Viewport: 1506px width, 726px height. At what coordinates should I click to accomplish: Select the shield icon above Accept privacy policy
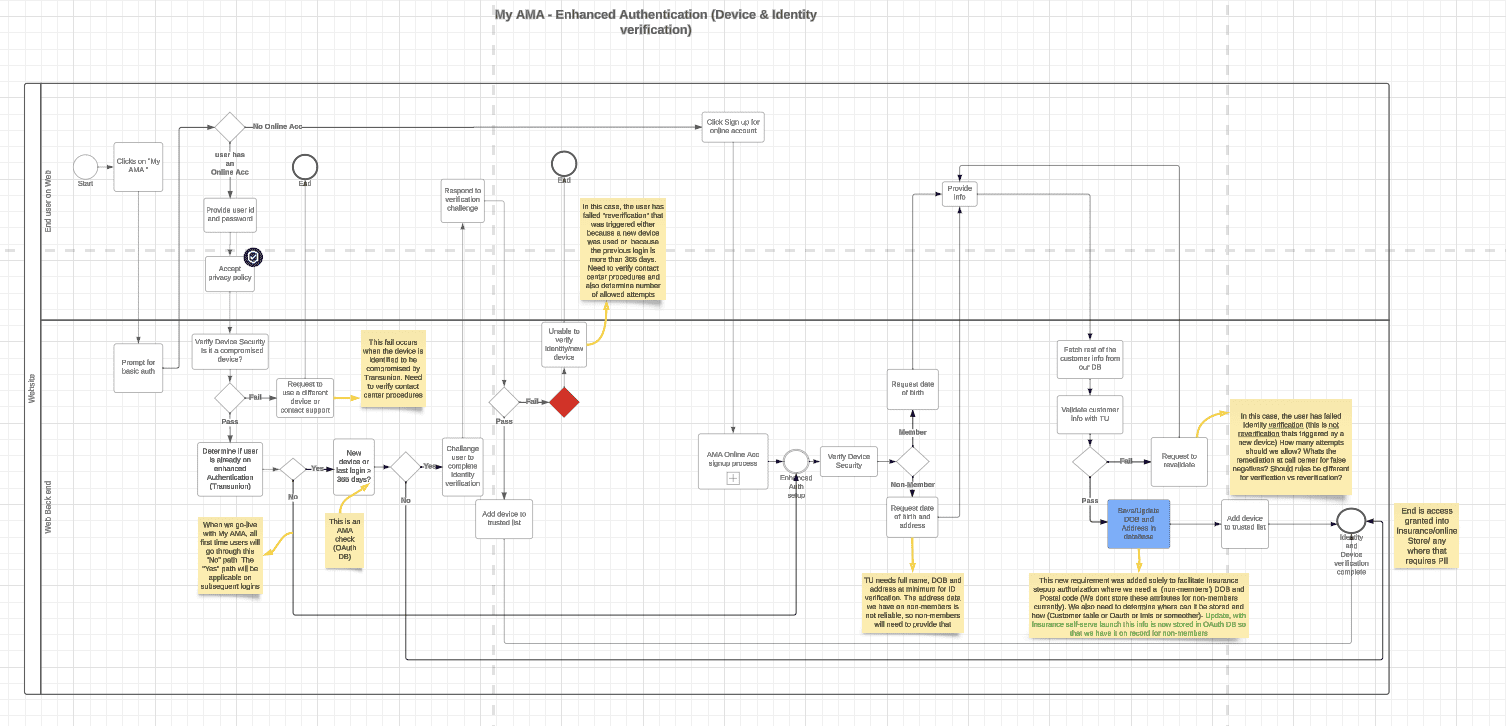(x=254, y=258)
